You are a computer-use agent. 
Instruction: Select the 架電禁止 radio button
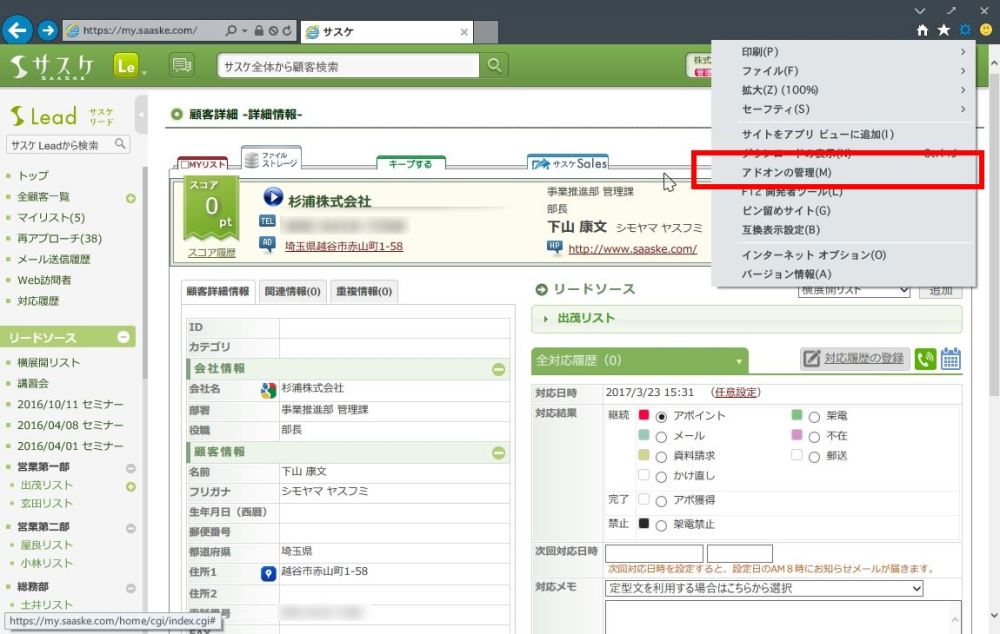tap(661, 524)
